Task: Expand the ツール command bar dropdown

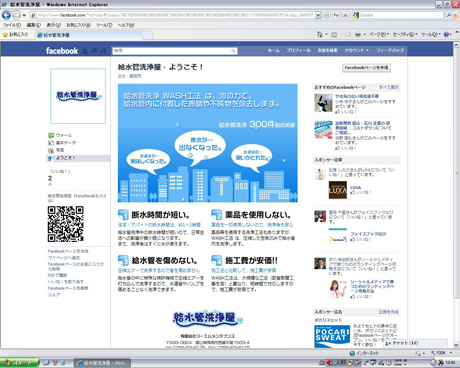Action: (x=431, y=34)
